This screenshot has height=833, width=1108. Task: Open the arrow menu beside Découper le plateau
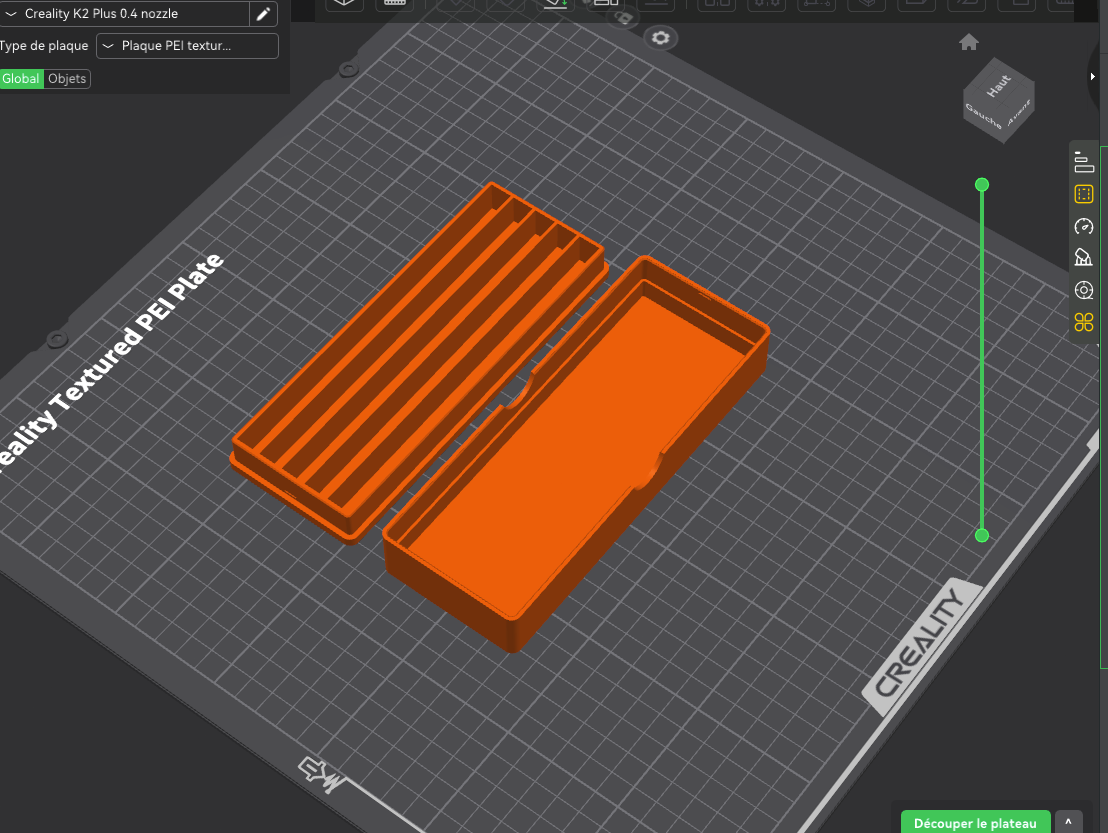[1068, 822]
